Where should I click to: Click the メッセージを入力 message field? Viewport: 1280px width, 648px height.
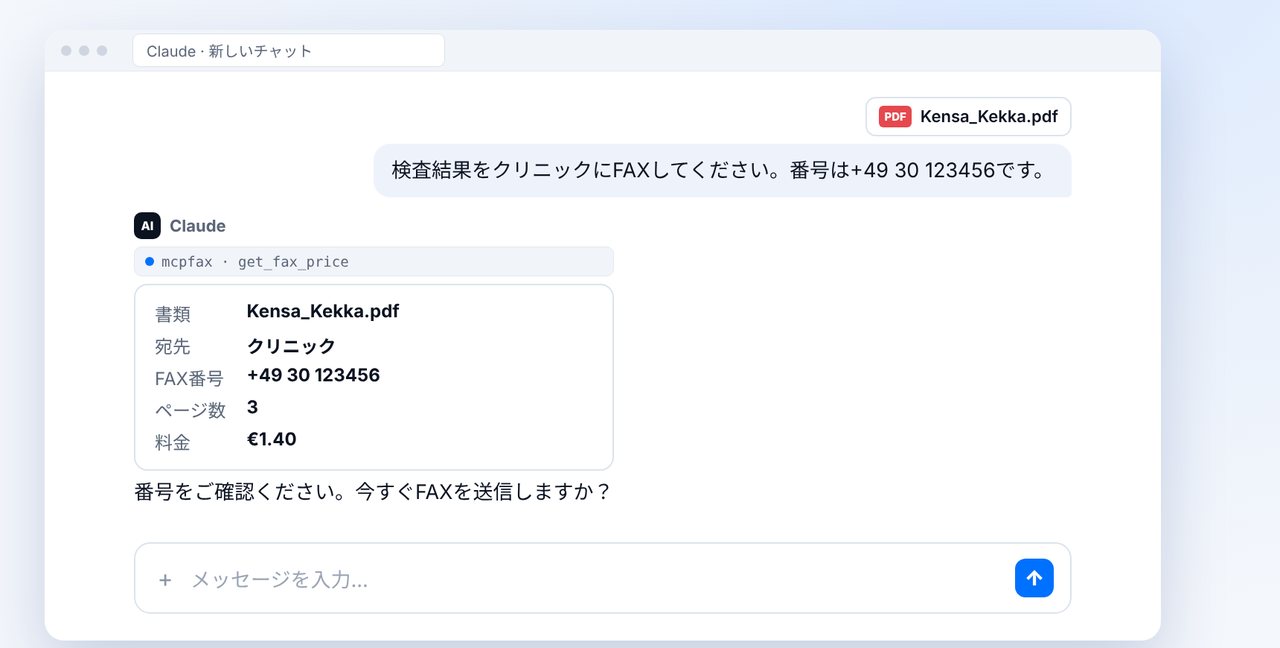(602, 578)
